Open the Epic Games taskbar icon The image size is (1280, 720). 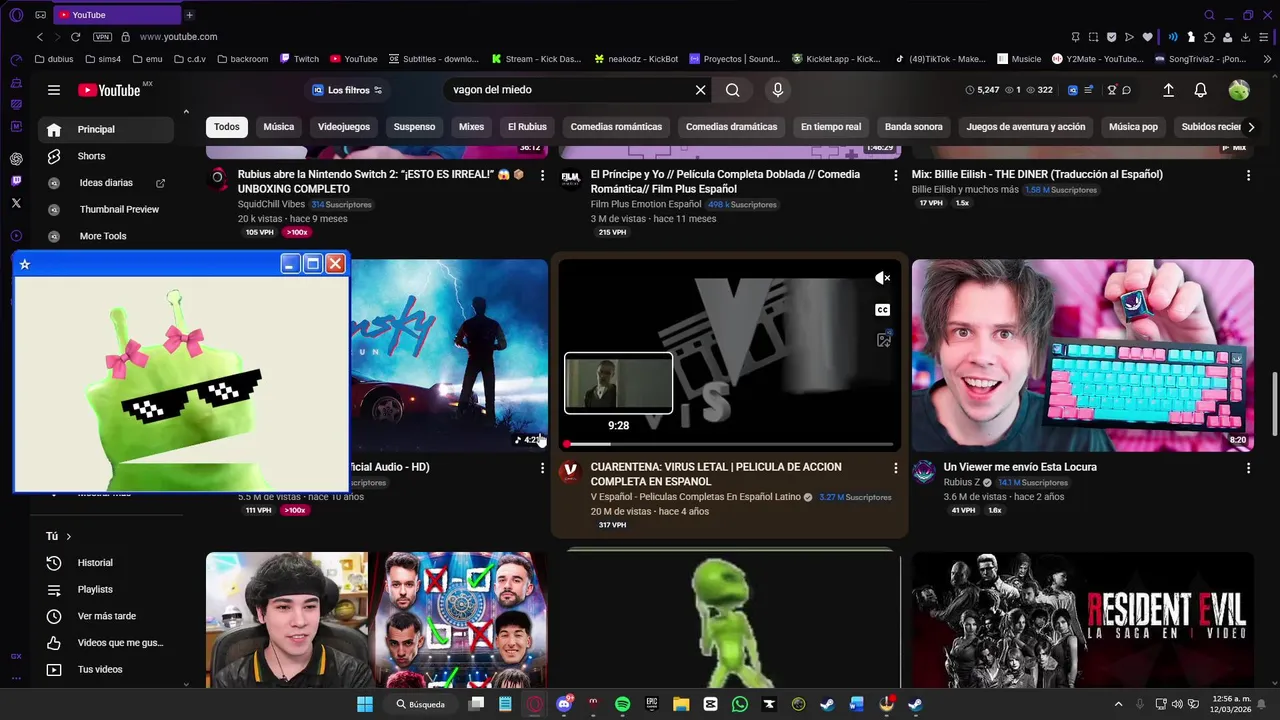(652, 704)
